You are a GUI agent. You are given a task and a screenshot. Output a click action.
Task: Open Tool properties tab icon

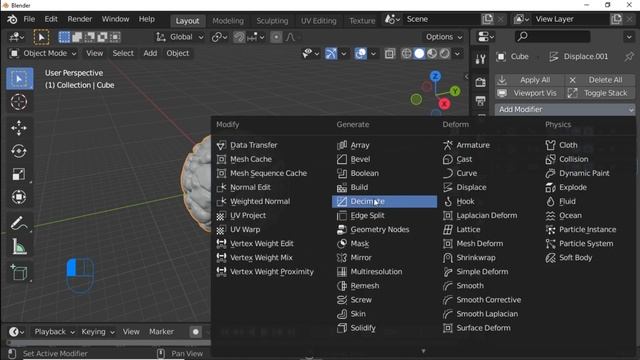(480, 59)
